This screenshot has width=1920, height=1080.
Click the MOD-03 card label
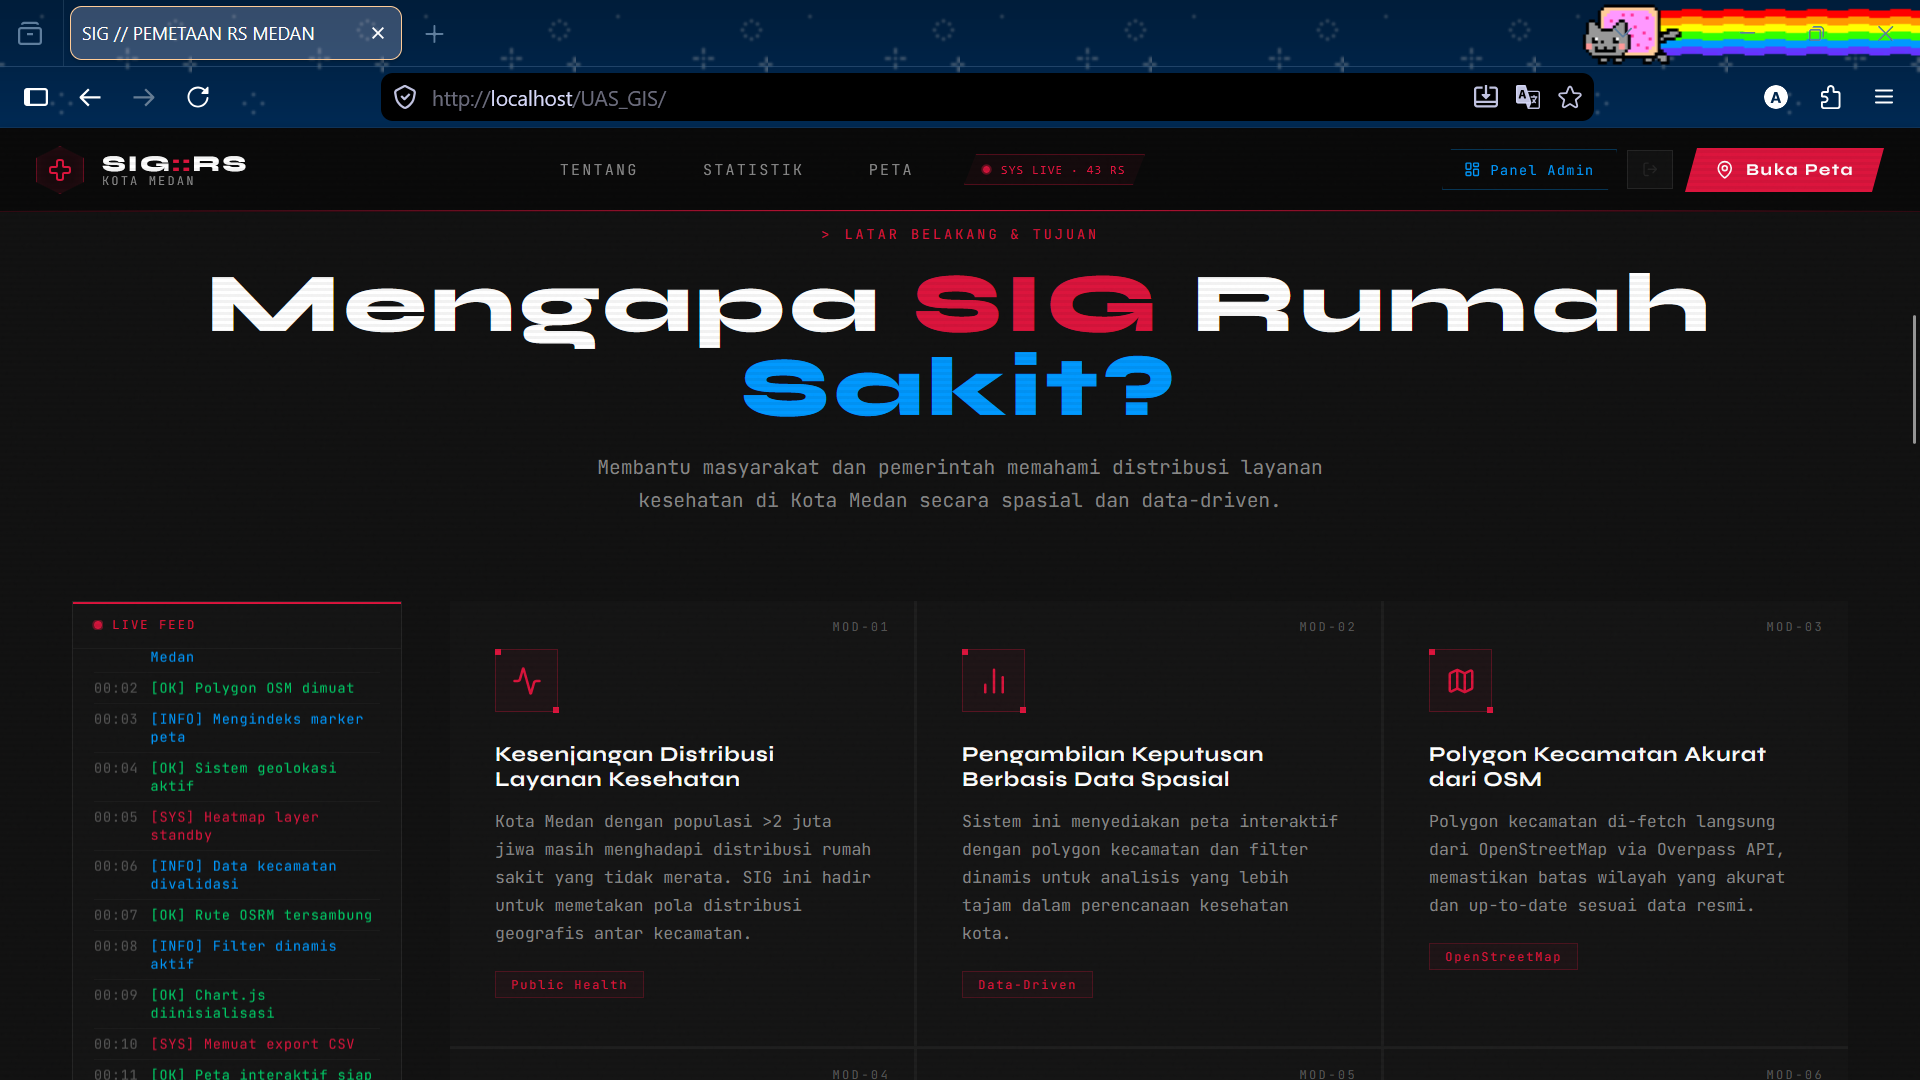coord(1794,627)
